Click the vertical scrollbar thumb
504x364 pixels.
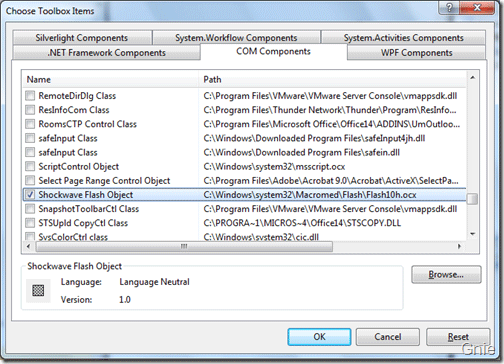coord(472,199)
